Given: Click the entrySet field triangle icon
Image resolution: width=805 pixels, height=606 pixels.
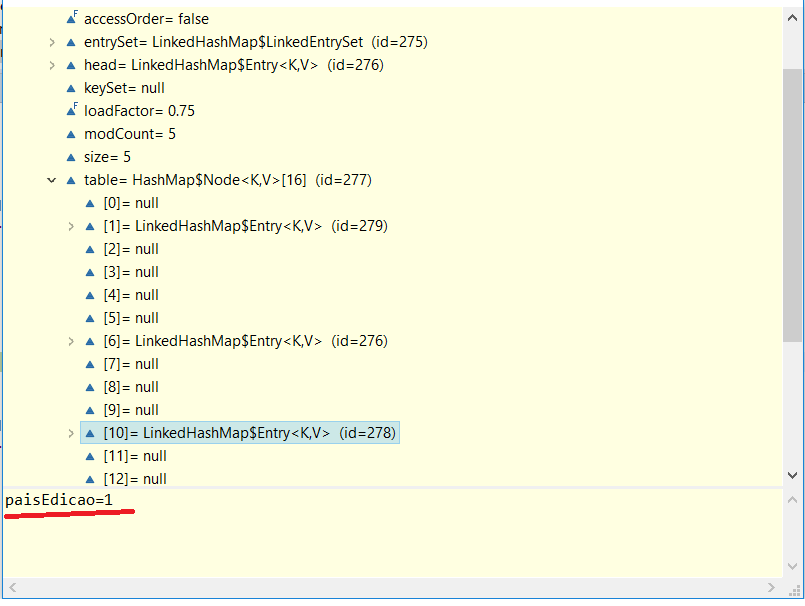Looking at the screenshot, I should point(71,43).
